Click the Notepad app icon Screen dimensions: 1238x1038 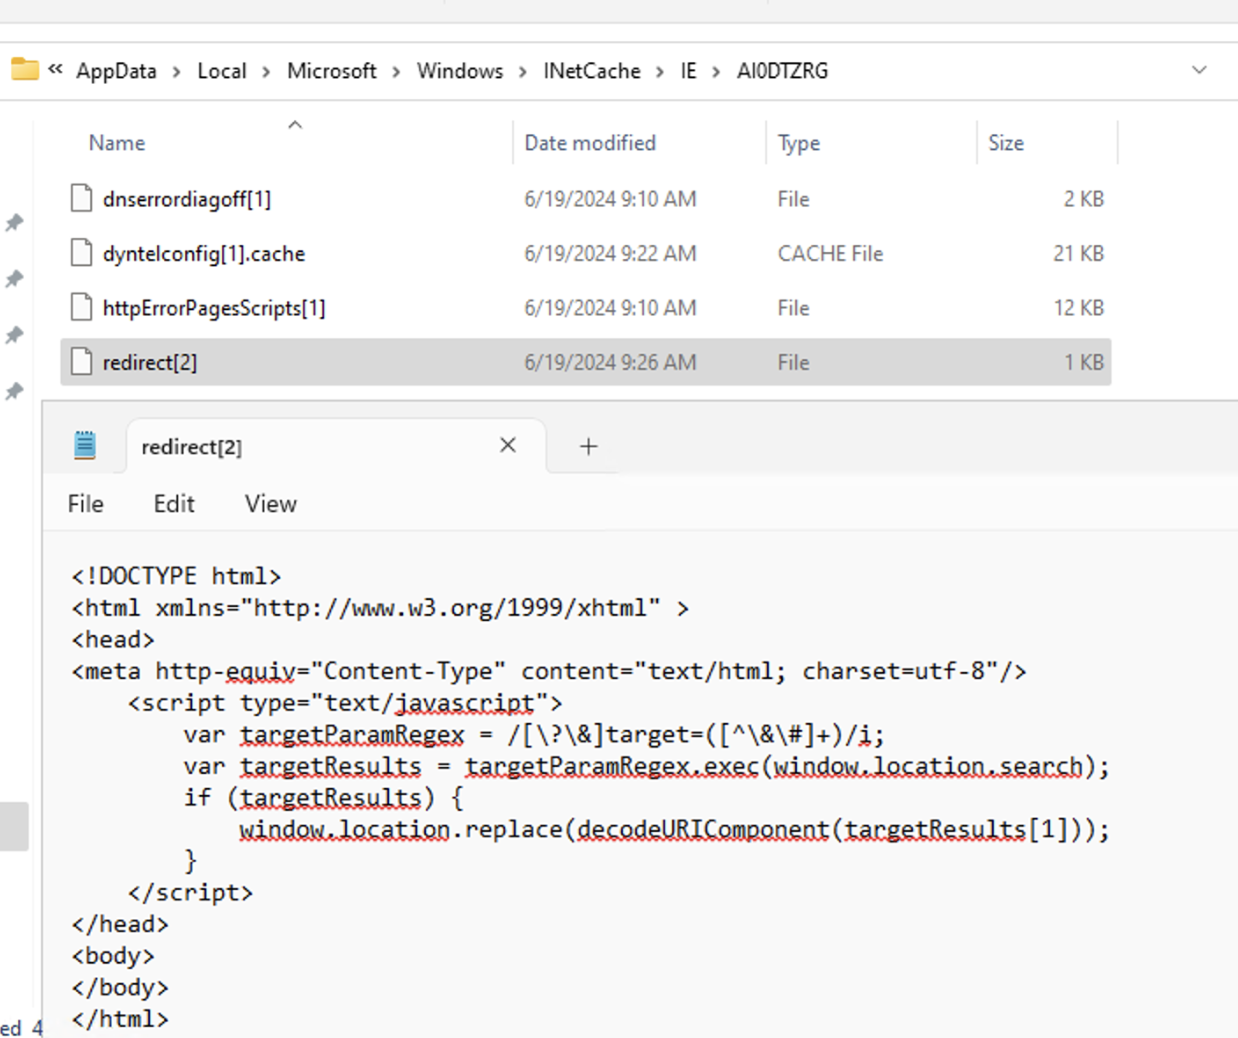pos(85,445)
